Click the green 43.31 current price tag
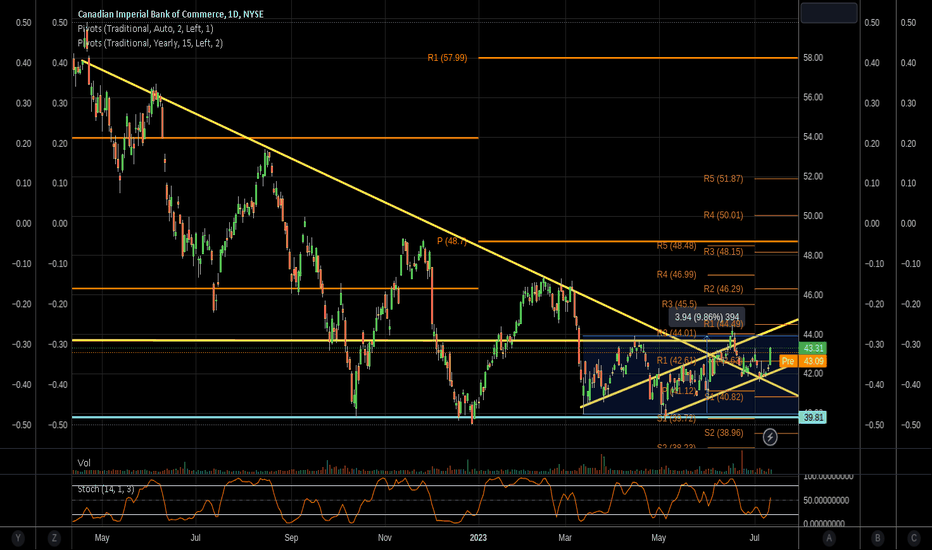932x550 pixels. 813,348
